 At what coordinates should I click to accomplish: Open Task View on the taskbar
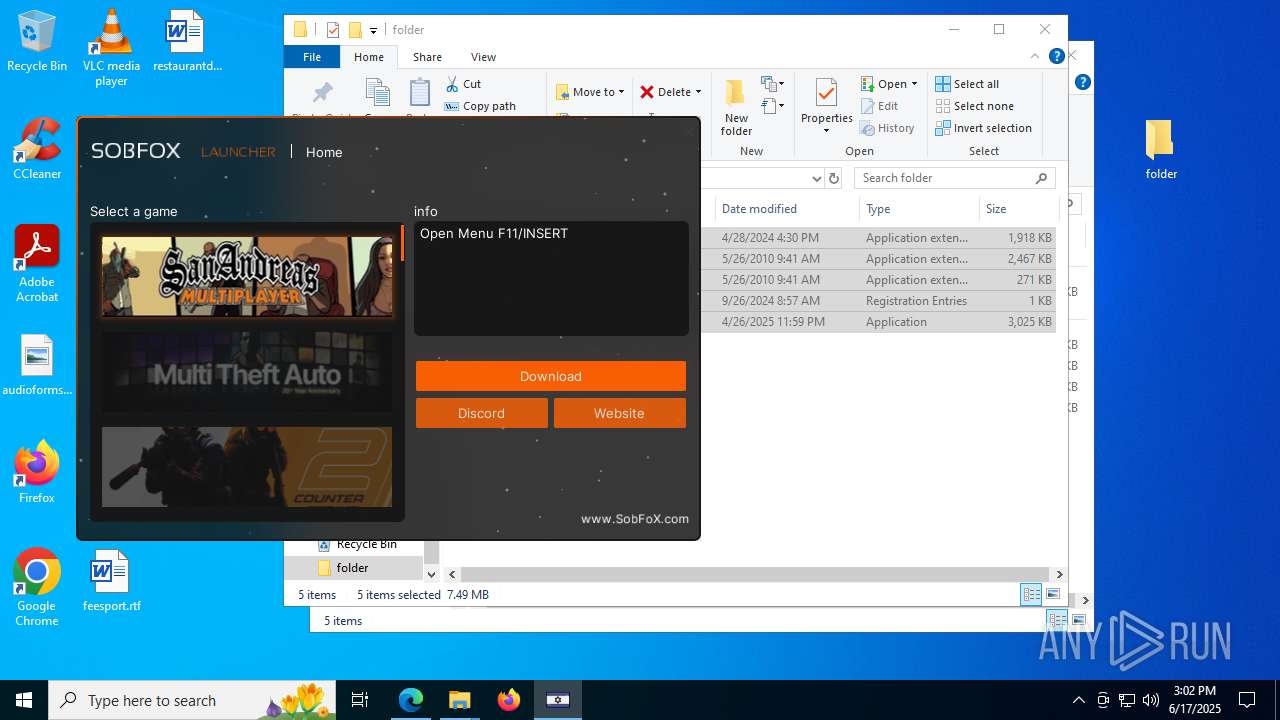pos(360,700)
